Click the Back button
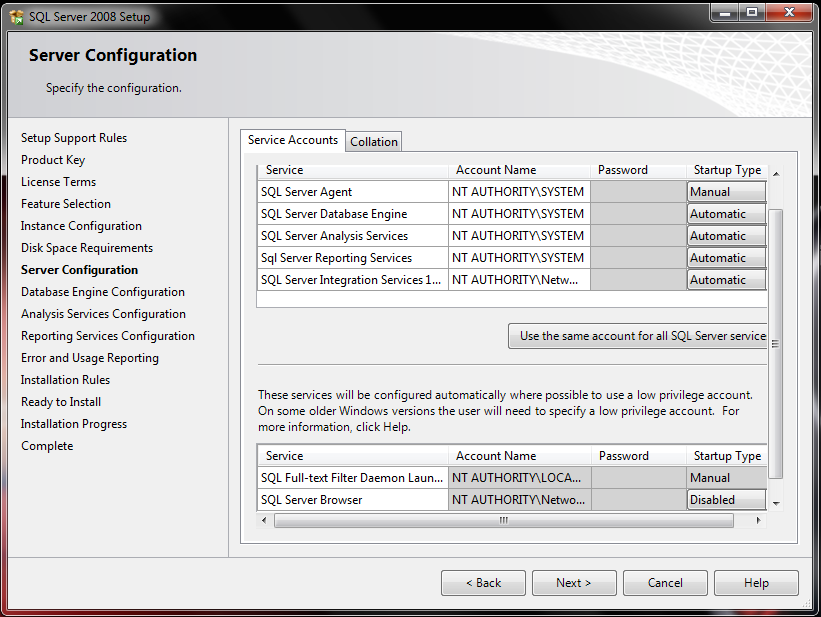821x617 pixels. click(483, 583)
